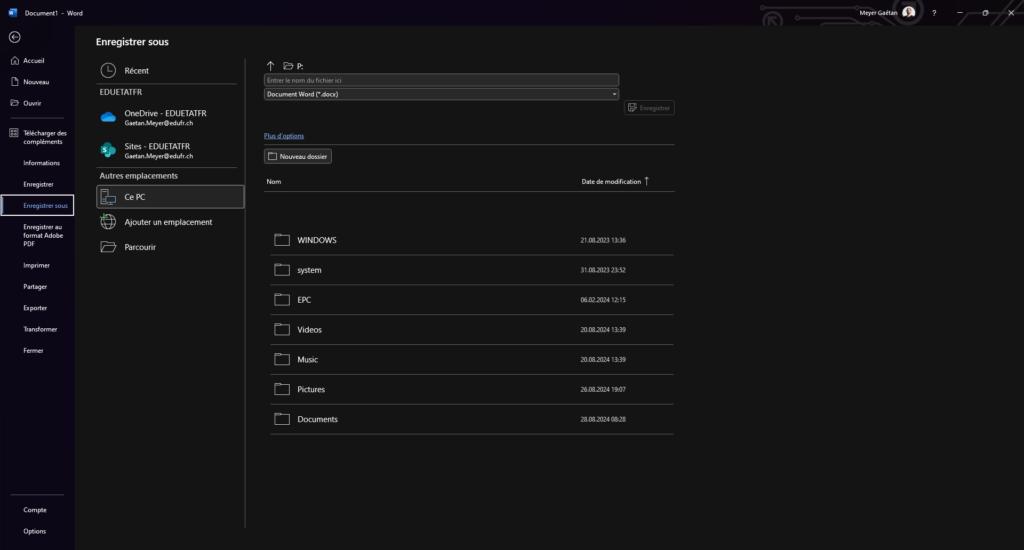Image resolution: width=1024 pixels, height=550 pixels.
Task: Click the Sites - EDUETATFR label
Action: point(157,146)
